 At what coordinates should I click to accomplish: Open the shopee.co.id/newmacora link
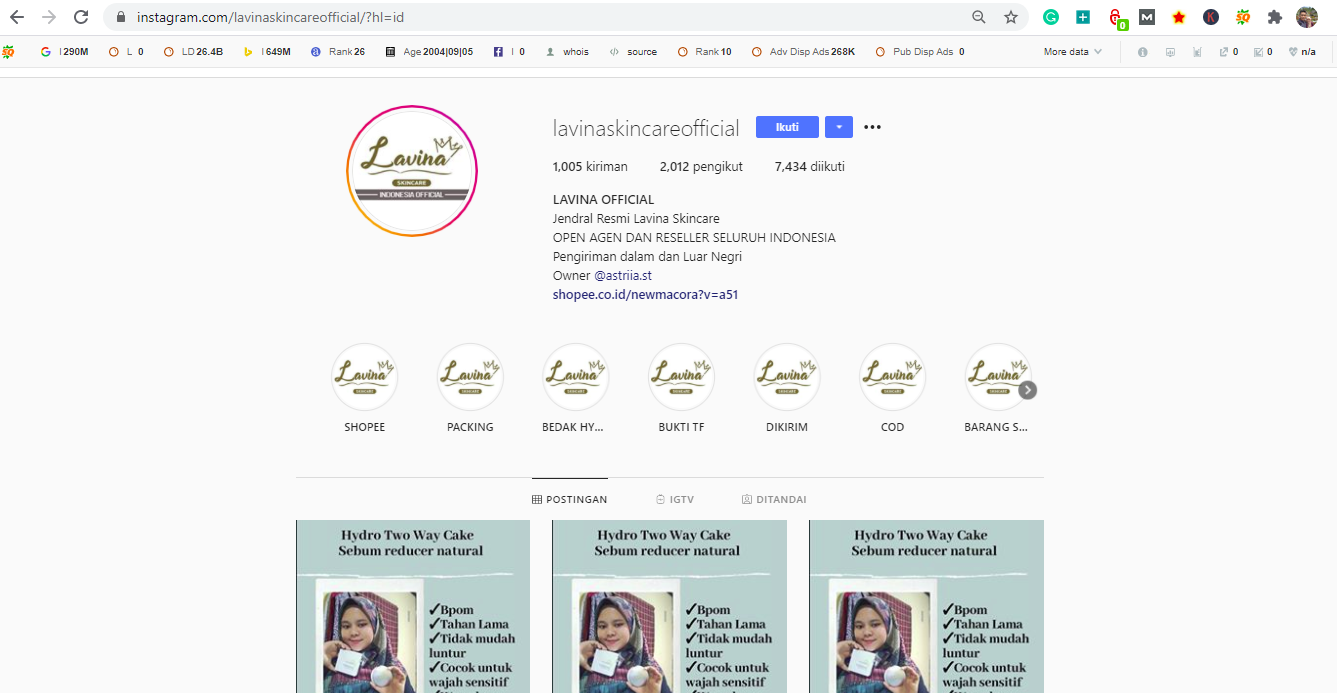coord(645,295)
